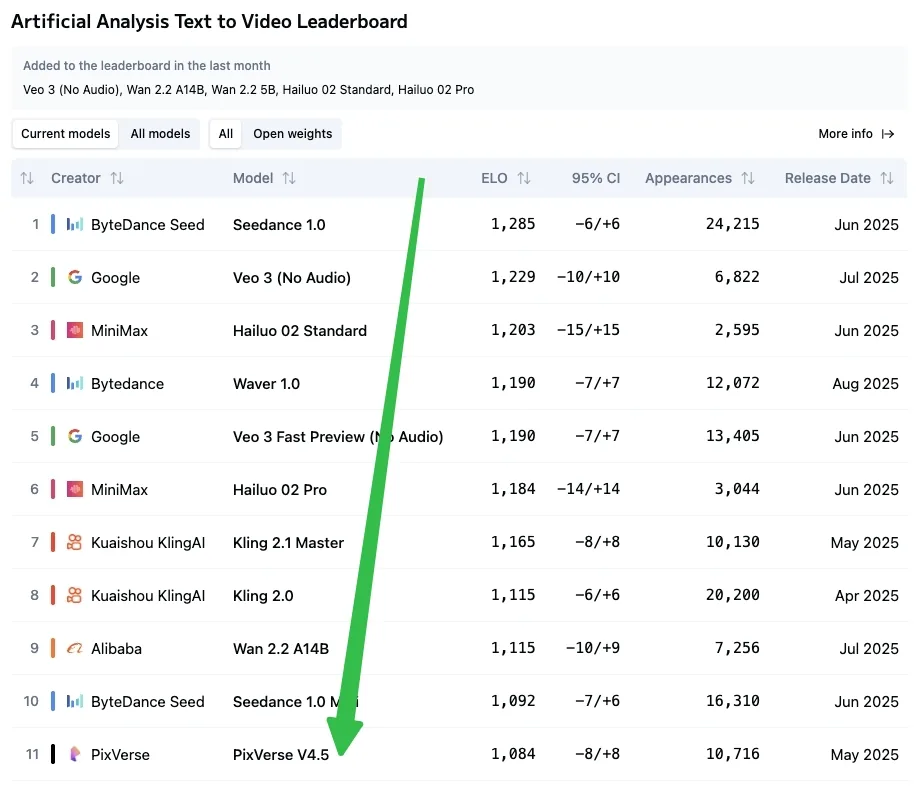Click Alibaba creator name
Screen dimensions: 922x786
pyautogui.click(x=116, y=648)
